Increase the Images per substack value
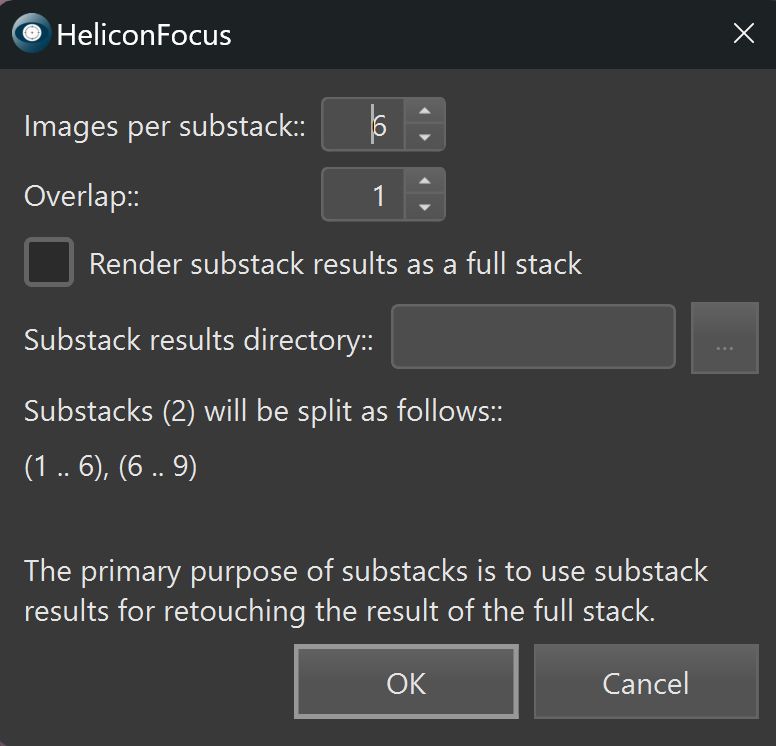The height and width of the screenshot is (746, 776). pos(425,112)
